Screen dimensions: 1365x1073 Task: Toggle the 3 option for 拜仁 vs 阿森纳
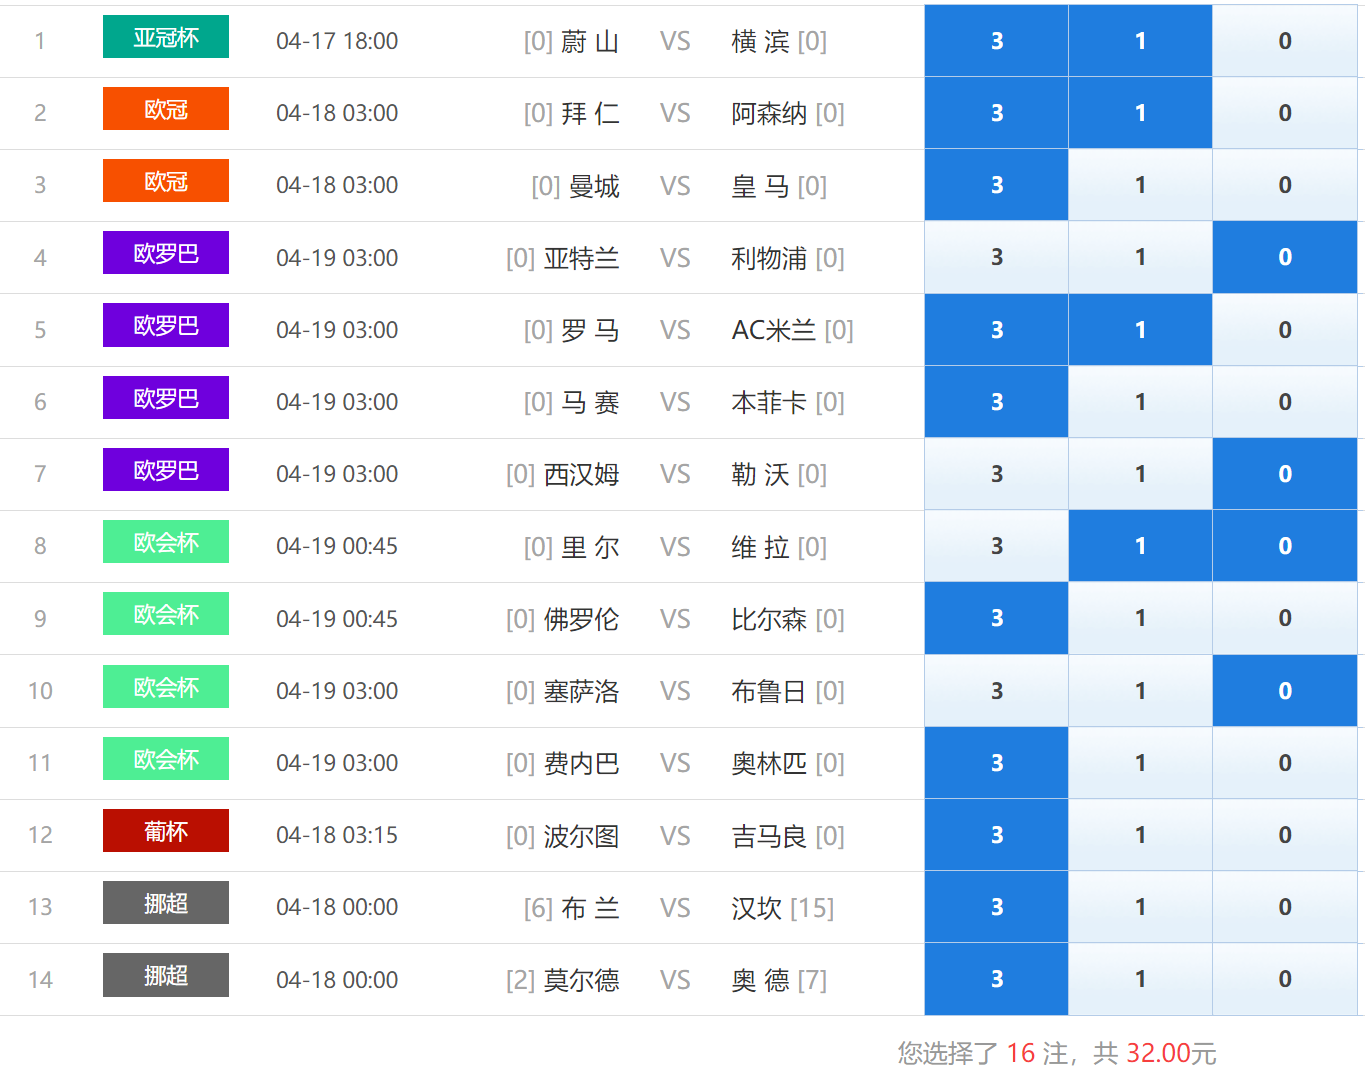[996, 113]
